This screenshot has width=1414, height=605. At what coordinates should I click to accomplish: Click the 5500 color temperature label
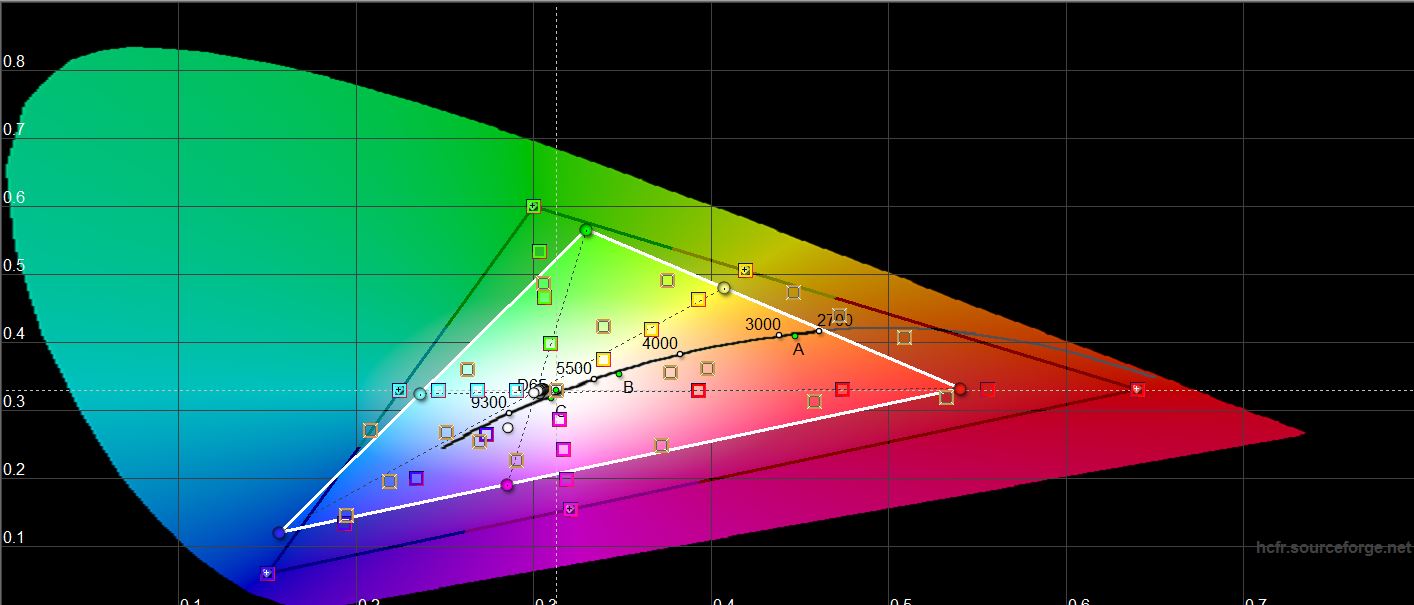click(574, 369)
